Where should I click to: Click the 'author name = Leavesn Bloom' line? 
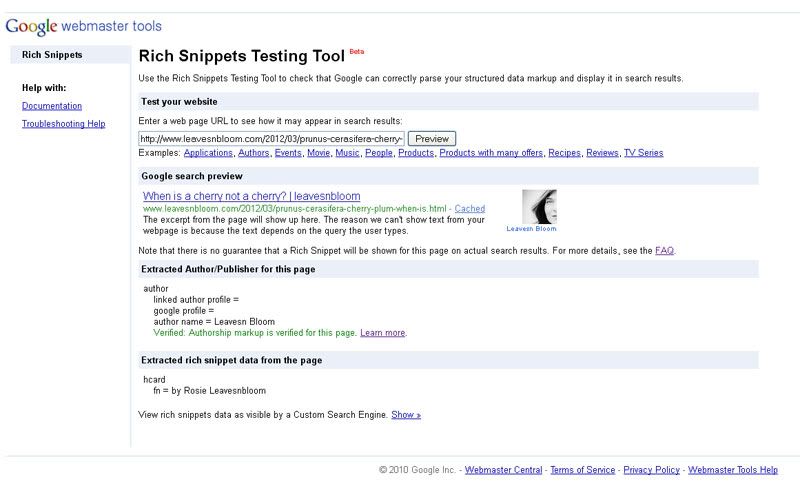click(214, 322)
